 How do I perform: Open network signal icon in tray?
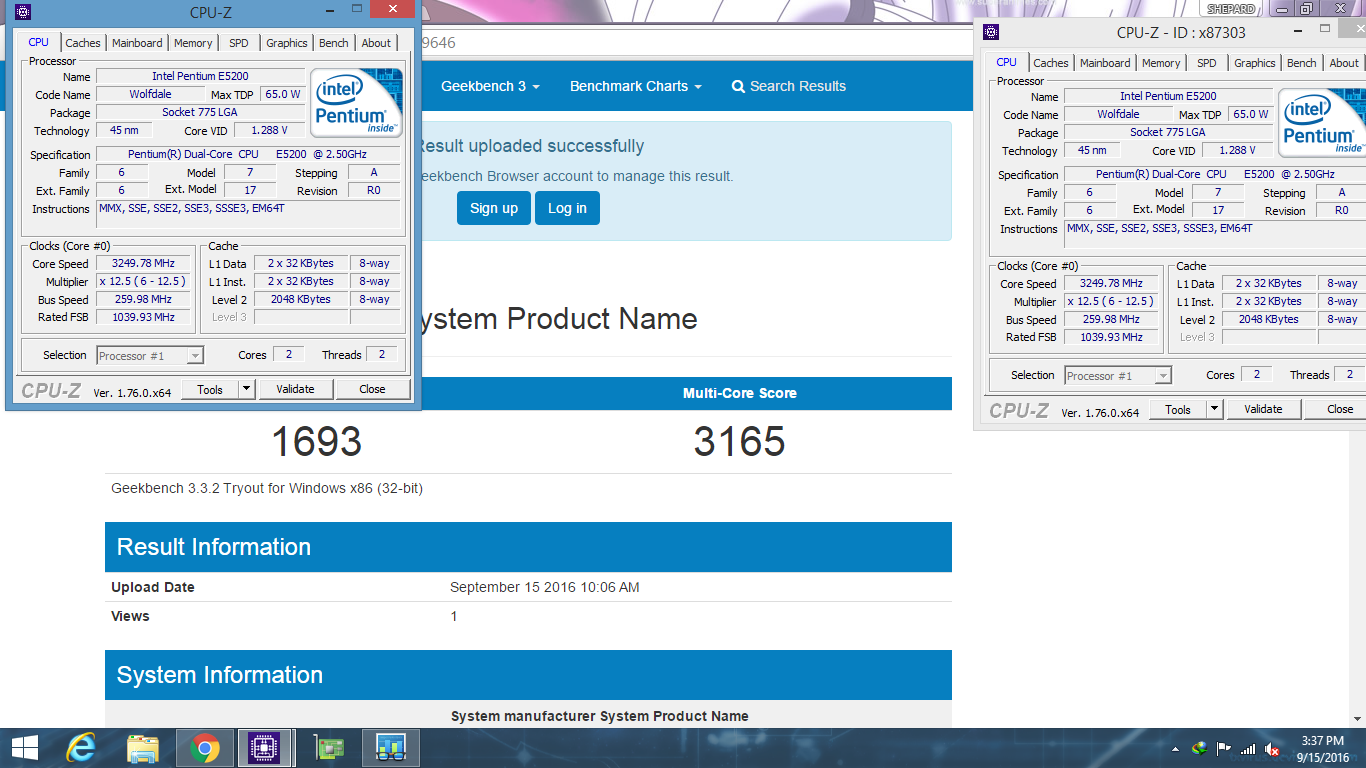[x=1248, y=748]
